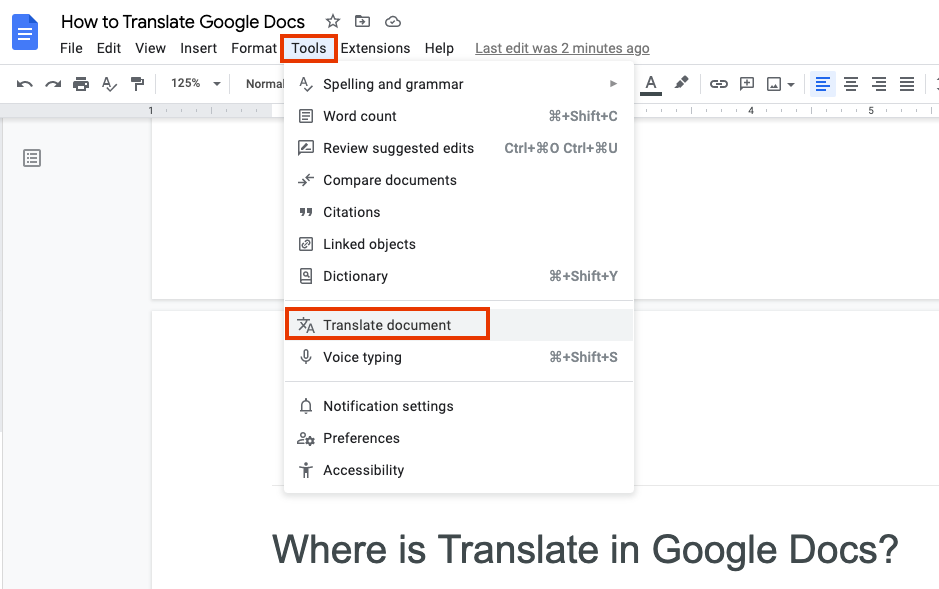Run spelling check from the toolbar icon
This screenshot has height=589, width=939.
pos(109,84)
